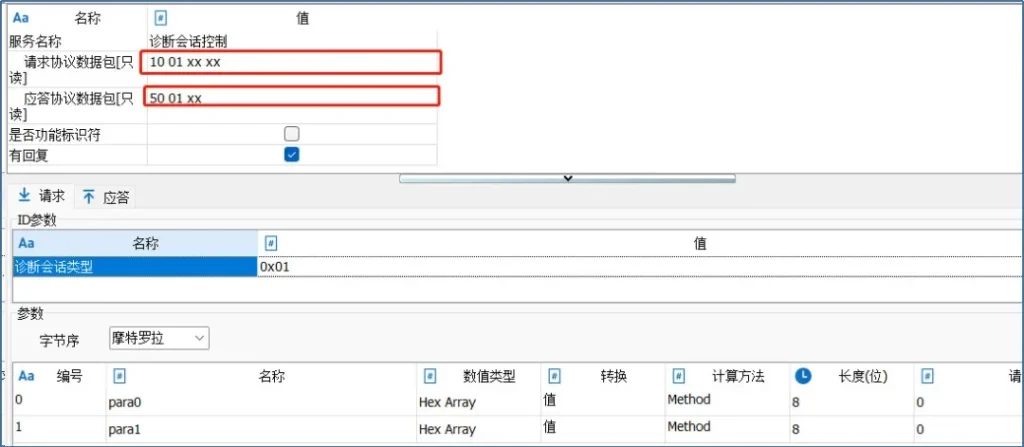Screen dimensions: 1024x447
Task: Click the # icon beside top 值 header
Action: (x=161, y=18)
